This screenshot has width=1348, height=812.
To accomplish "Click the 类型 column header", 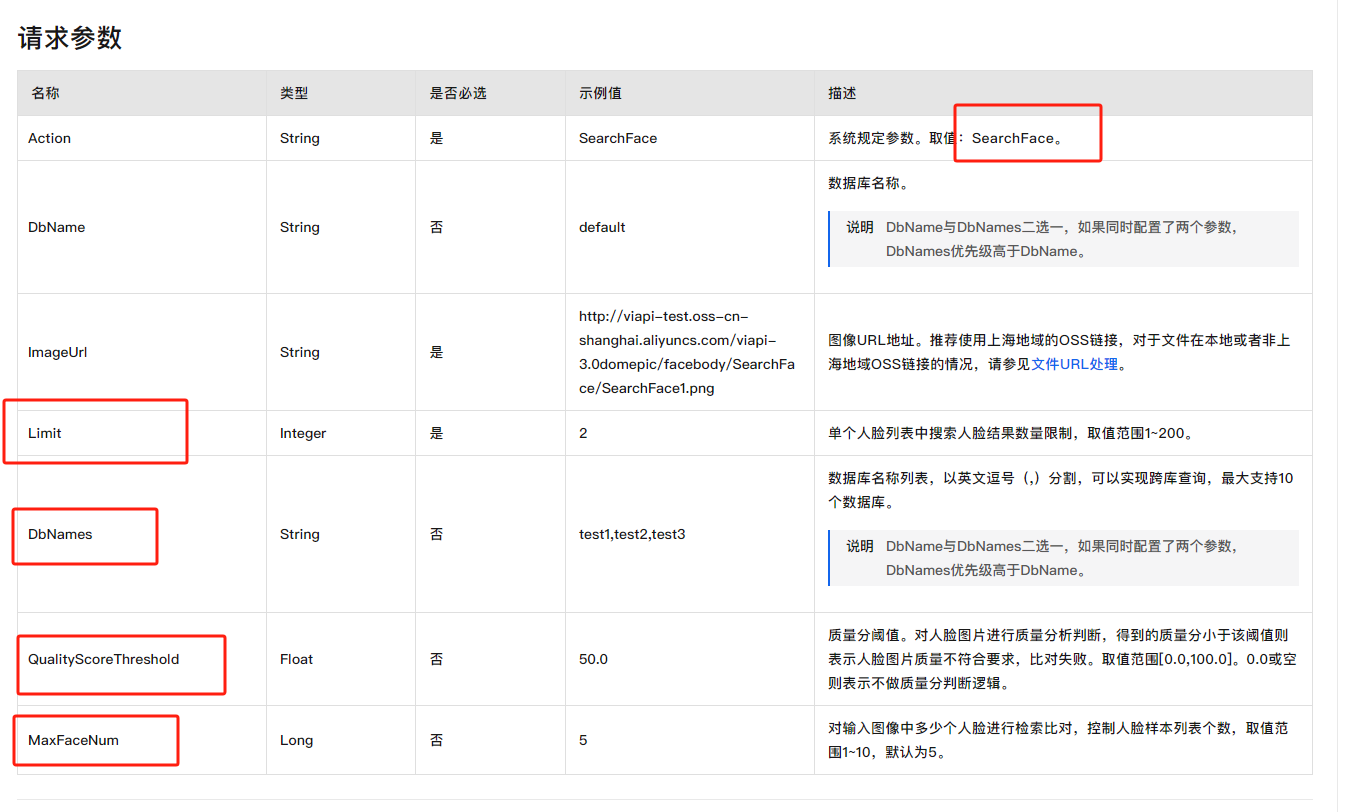I will click(x=294, y=93).
